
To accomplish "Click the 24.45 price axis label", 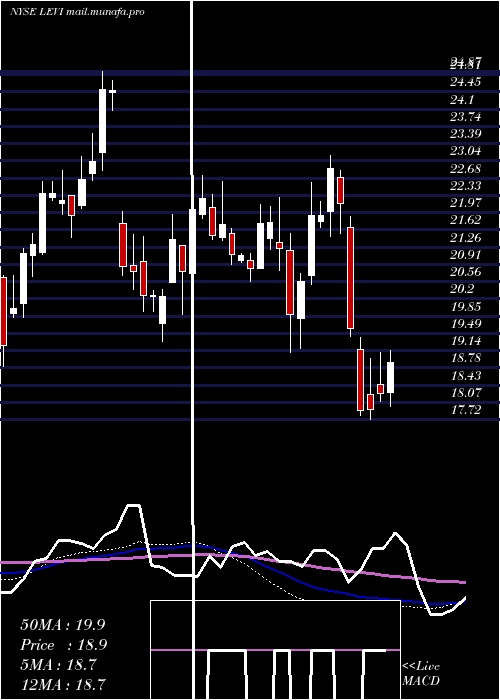I will tap(465, 82).
